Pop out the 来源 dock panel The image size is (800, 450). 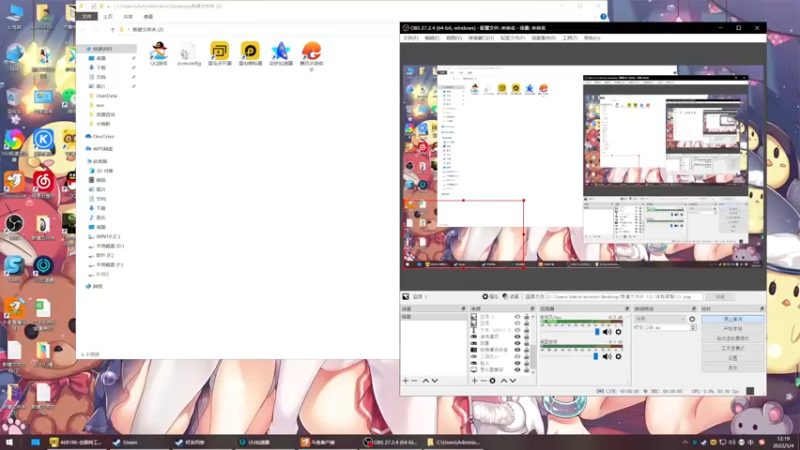tap(532, 309)
